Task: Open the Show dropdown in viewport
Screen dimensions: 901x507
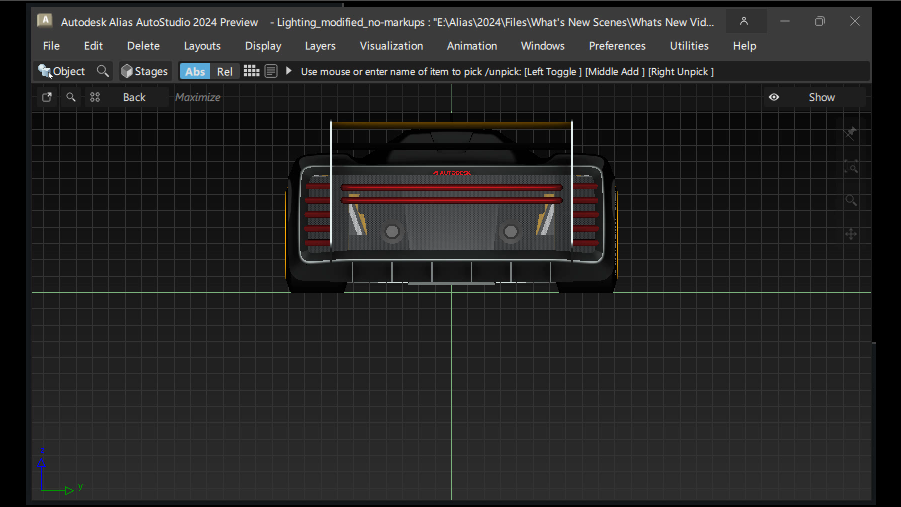Action: coord(821,97)
